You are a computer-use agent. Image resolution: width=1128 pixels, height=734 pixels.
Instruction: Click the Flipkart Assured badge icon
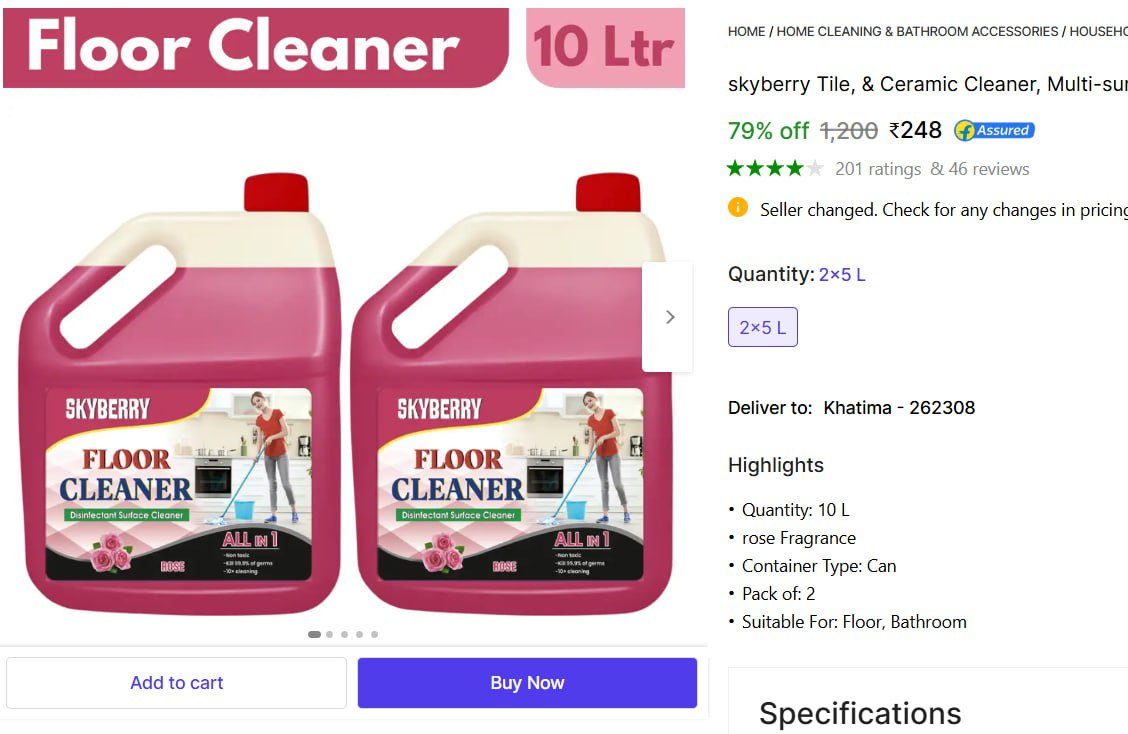coord(994,130)
